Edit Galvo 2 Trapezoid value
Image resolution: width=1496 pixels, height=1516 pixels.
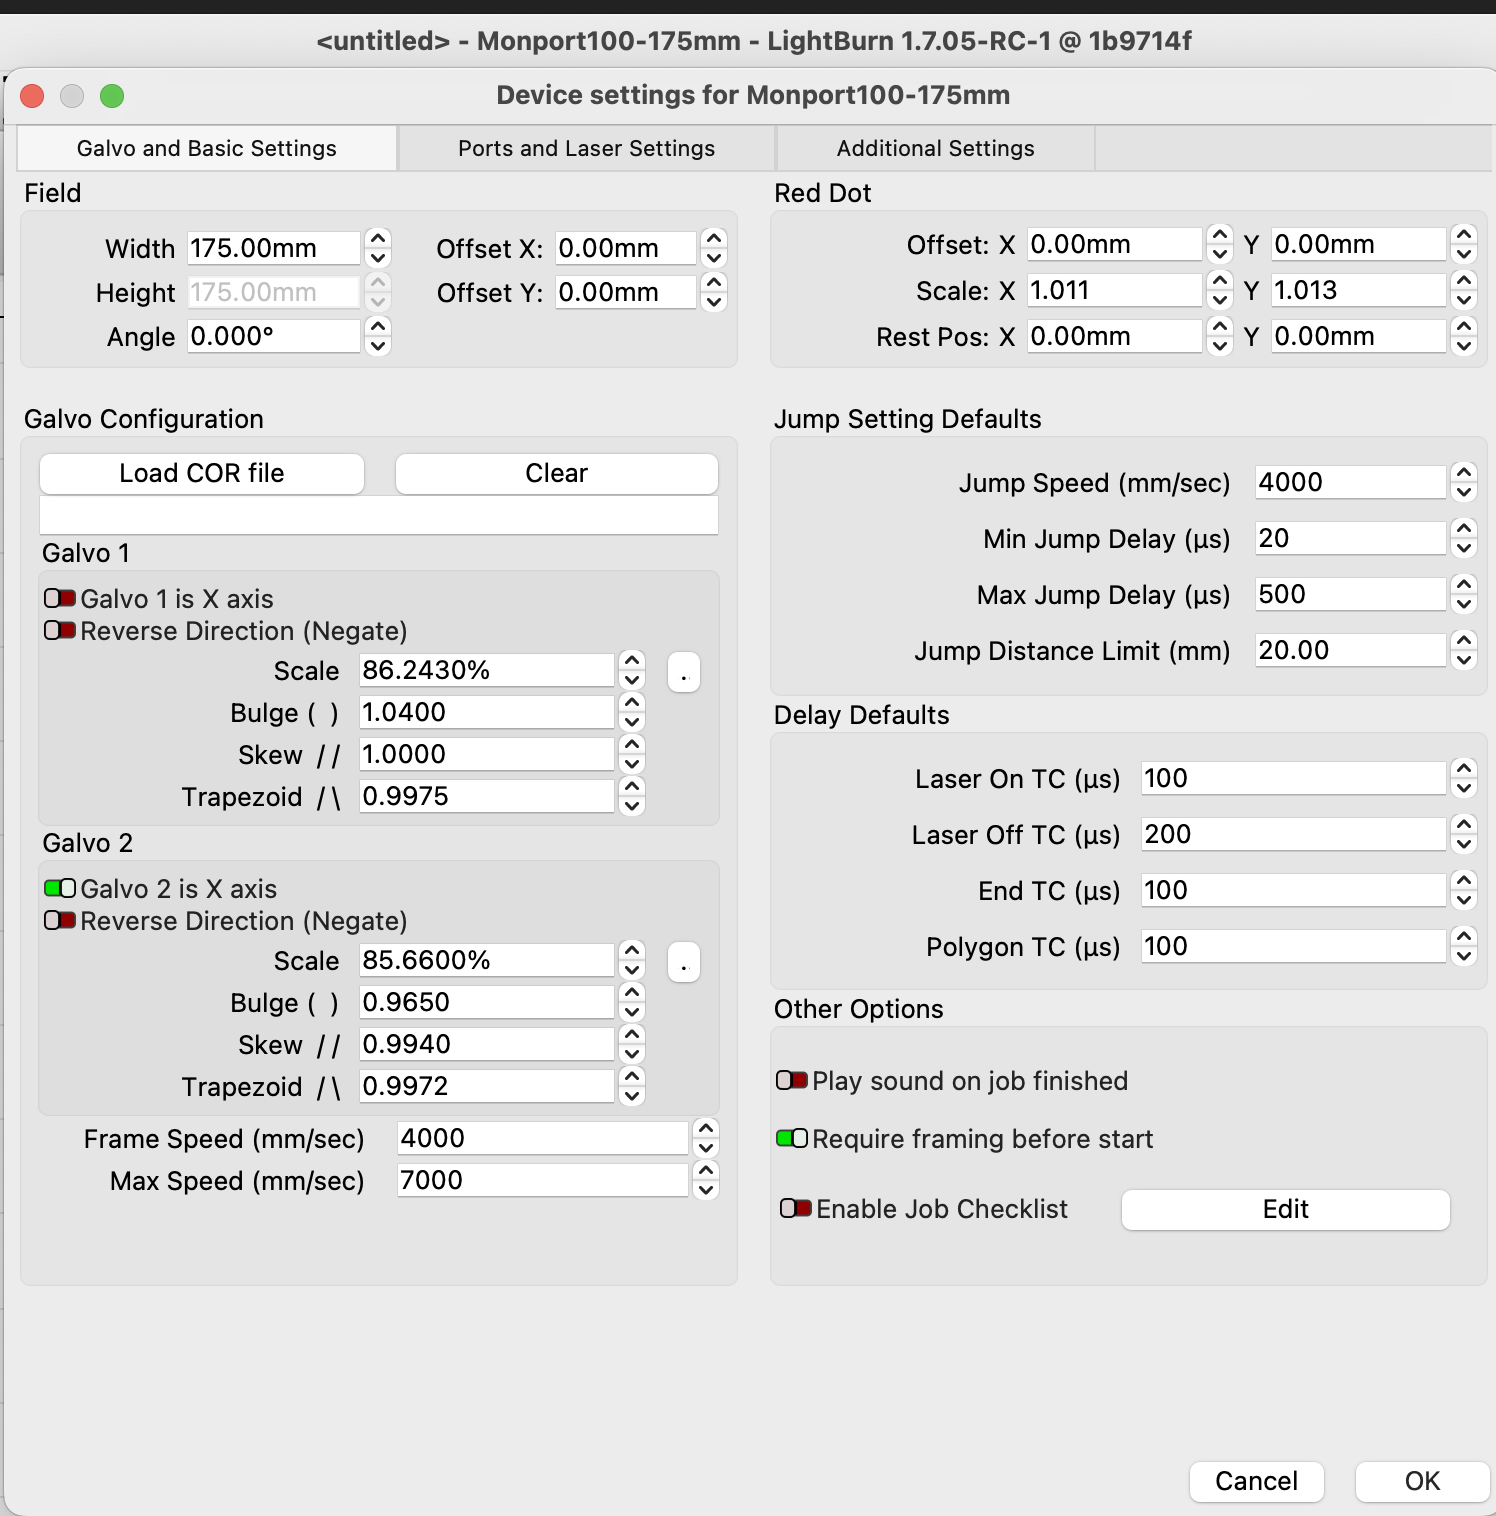click(x=487, y=1086)
